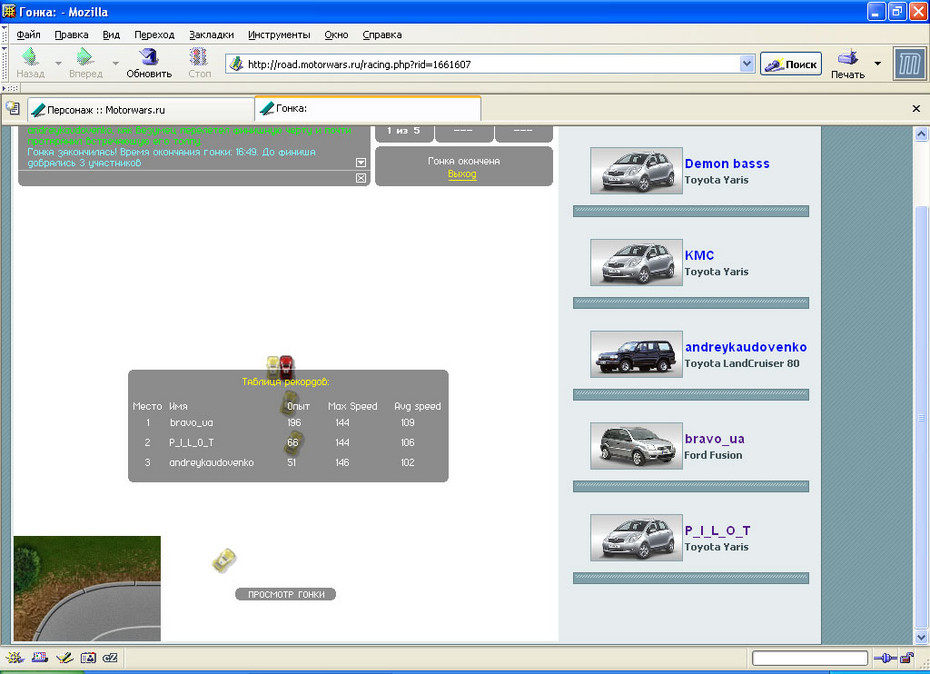Click the ПРОСМОТР ГОНКИ replay button

(286, 594)
